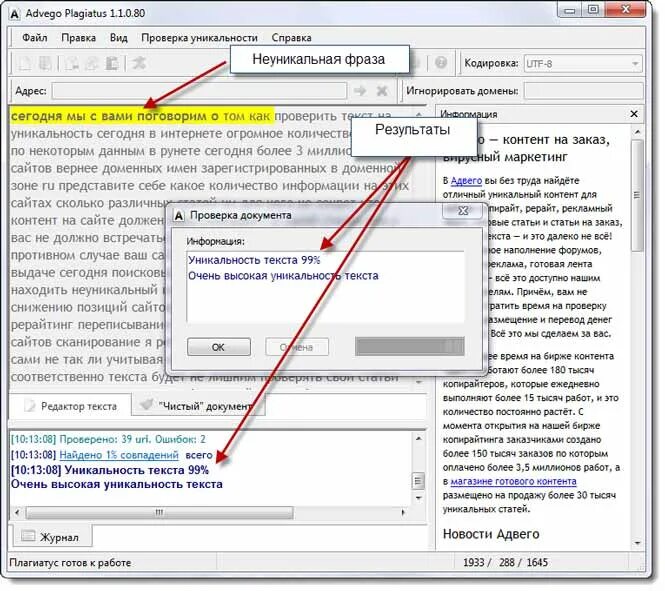Screen dimensions: 665x591
Task: Click log scrollbar up arrow
Action: click(x=419, y=438)
